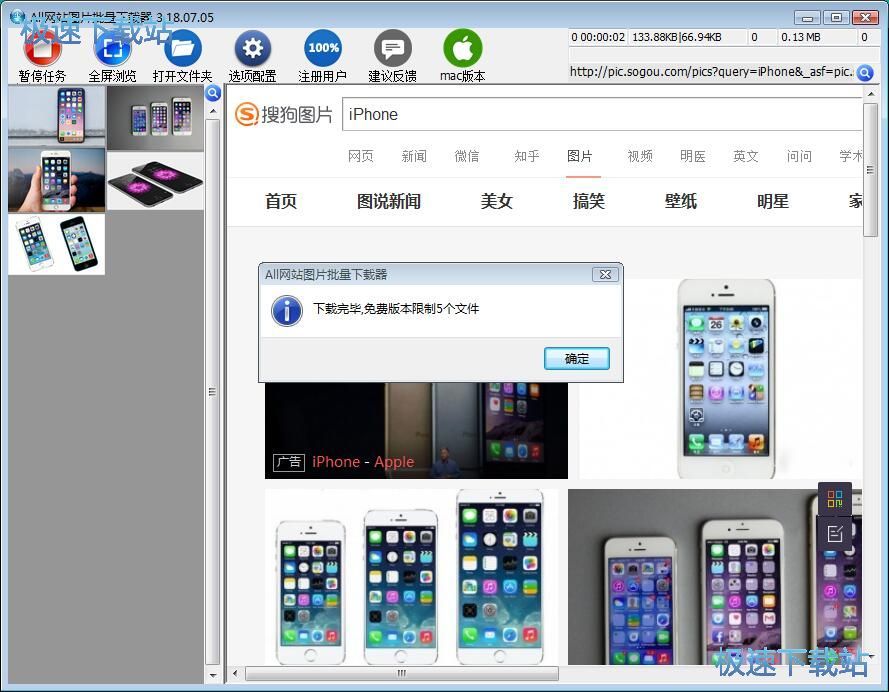The width and height of the screenshot is (889, 692).
Task: Confirm the dialog with 确定 button
Action: [577, 358]
